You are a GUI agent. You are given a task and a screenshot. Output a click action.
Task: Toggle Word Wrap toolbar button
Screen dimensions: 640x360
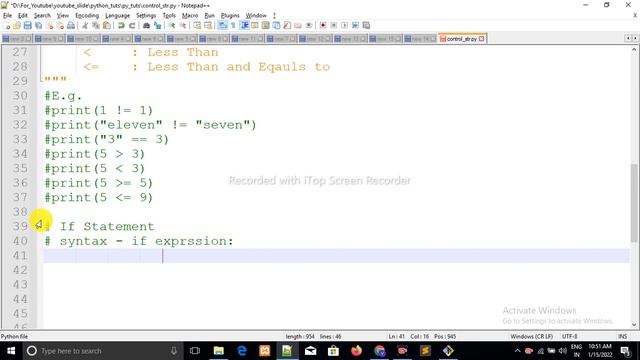(x=222, y=26)
